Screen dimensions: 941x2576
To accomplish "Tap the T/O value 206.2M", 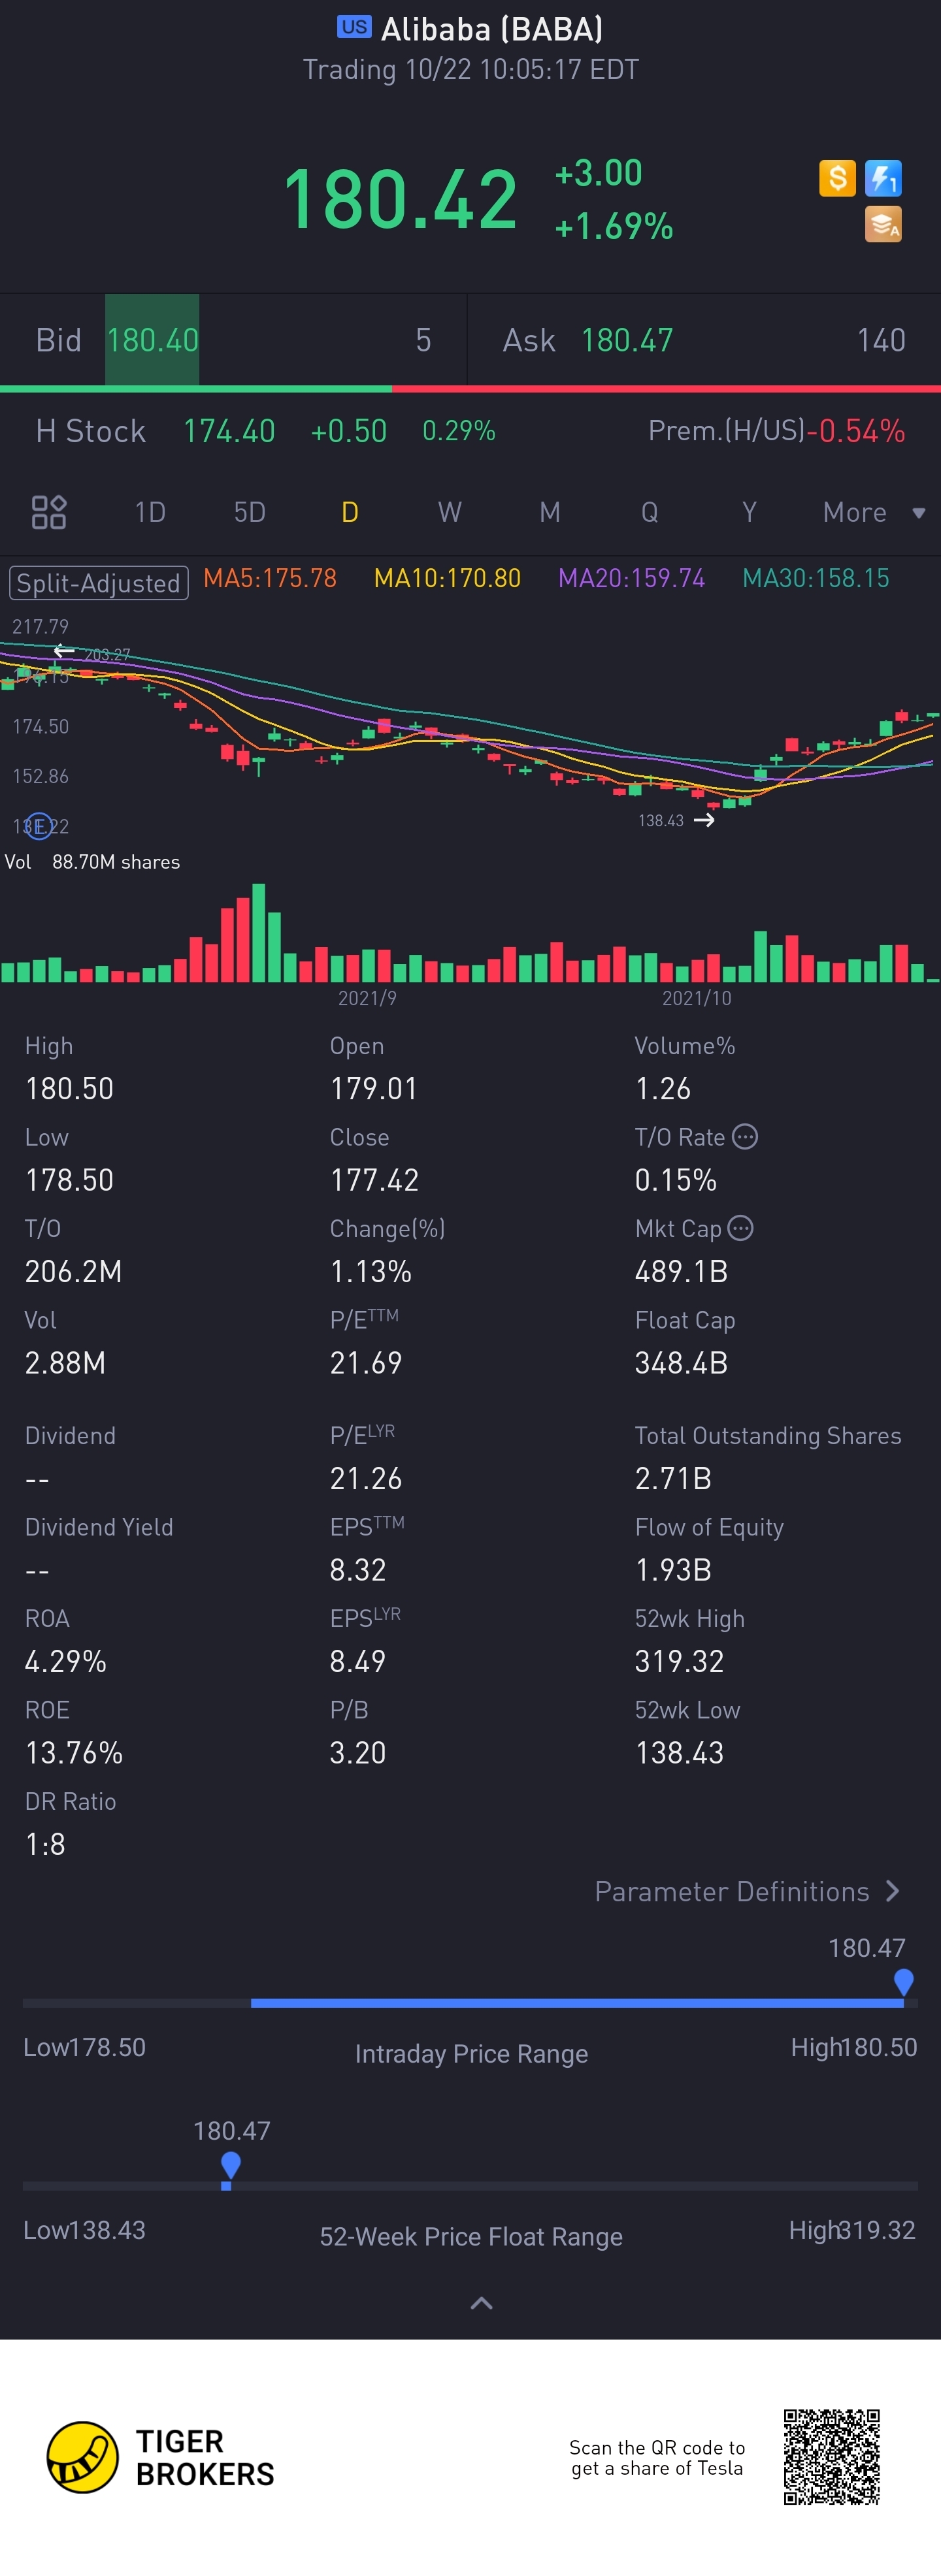I will click(x=73, y=1271).
